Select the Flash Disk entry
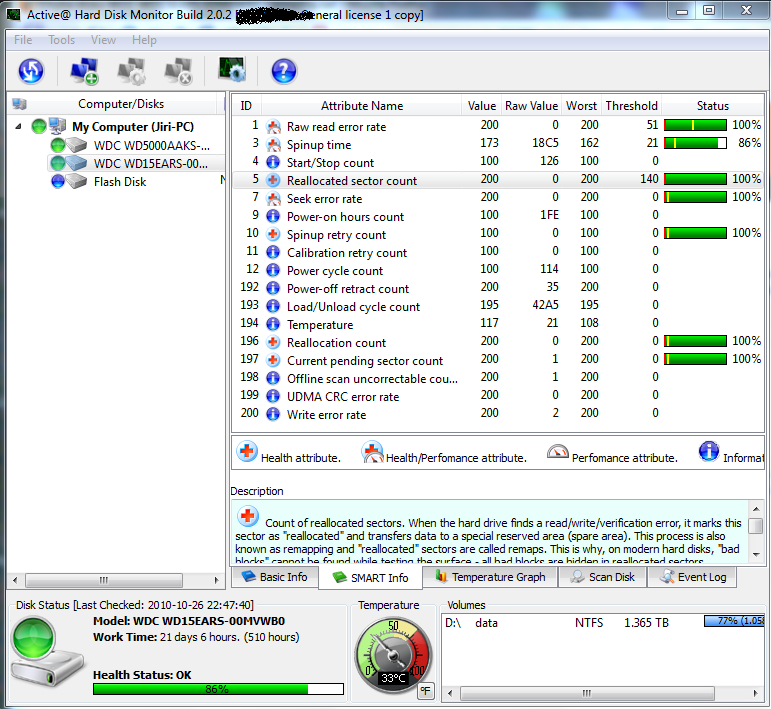Viewport: 771px width, 709px height. (120, 182)
